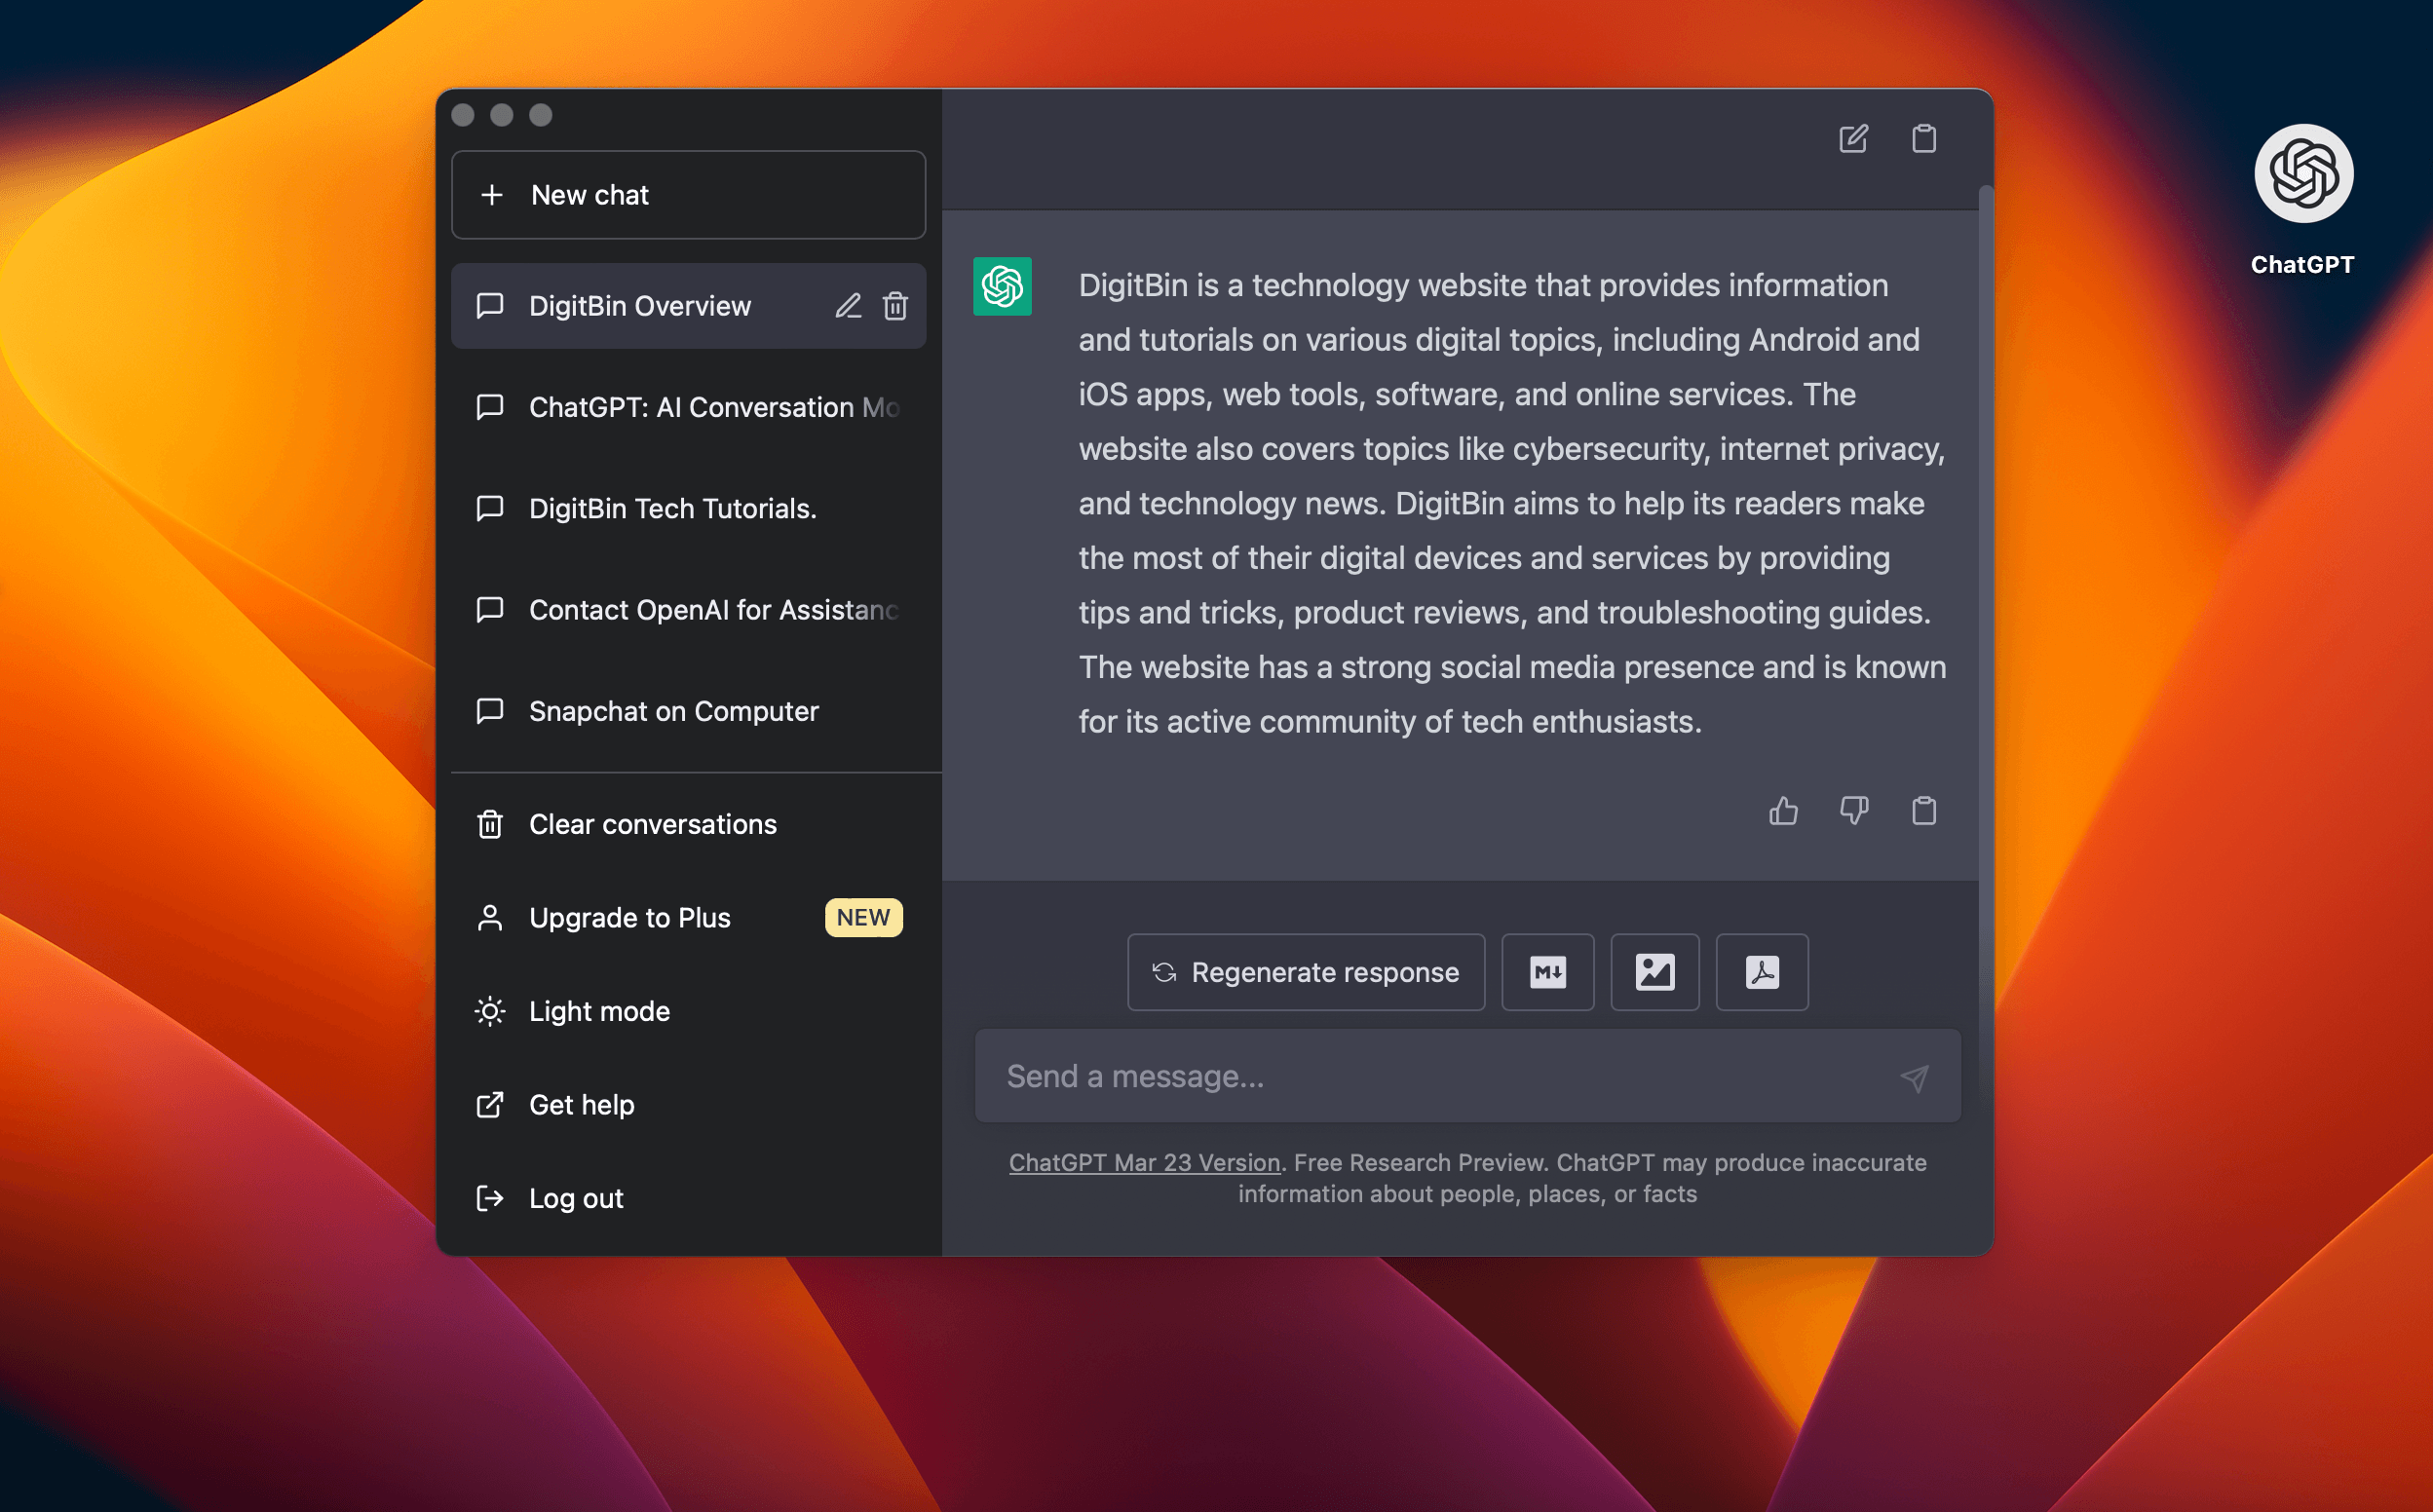Open DigitBin Tech Tutorials chat
Screen dimensions: 2433x1512
coord(688,509)
